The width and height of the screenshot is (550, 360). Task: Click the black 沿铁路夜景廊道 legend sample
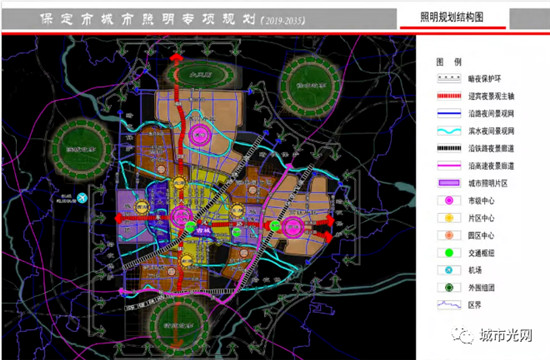coord(449,148)
